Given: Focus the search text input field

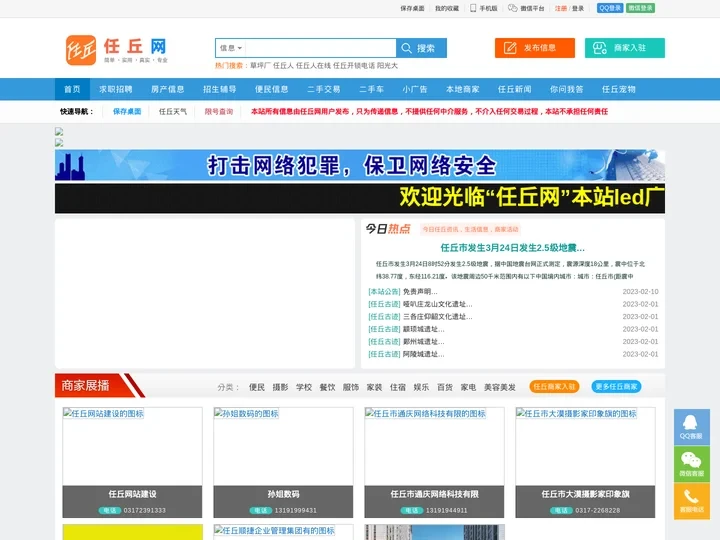Looking at the screenshot, I should (x=321, y=48).
